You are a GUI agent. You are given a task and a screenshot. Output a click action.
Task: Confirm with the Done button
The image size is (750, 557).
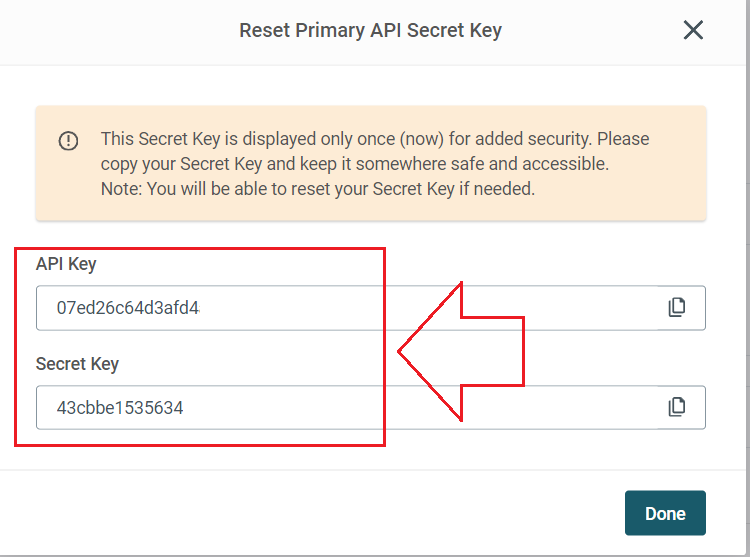click(x=665, y=513)
